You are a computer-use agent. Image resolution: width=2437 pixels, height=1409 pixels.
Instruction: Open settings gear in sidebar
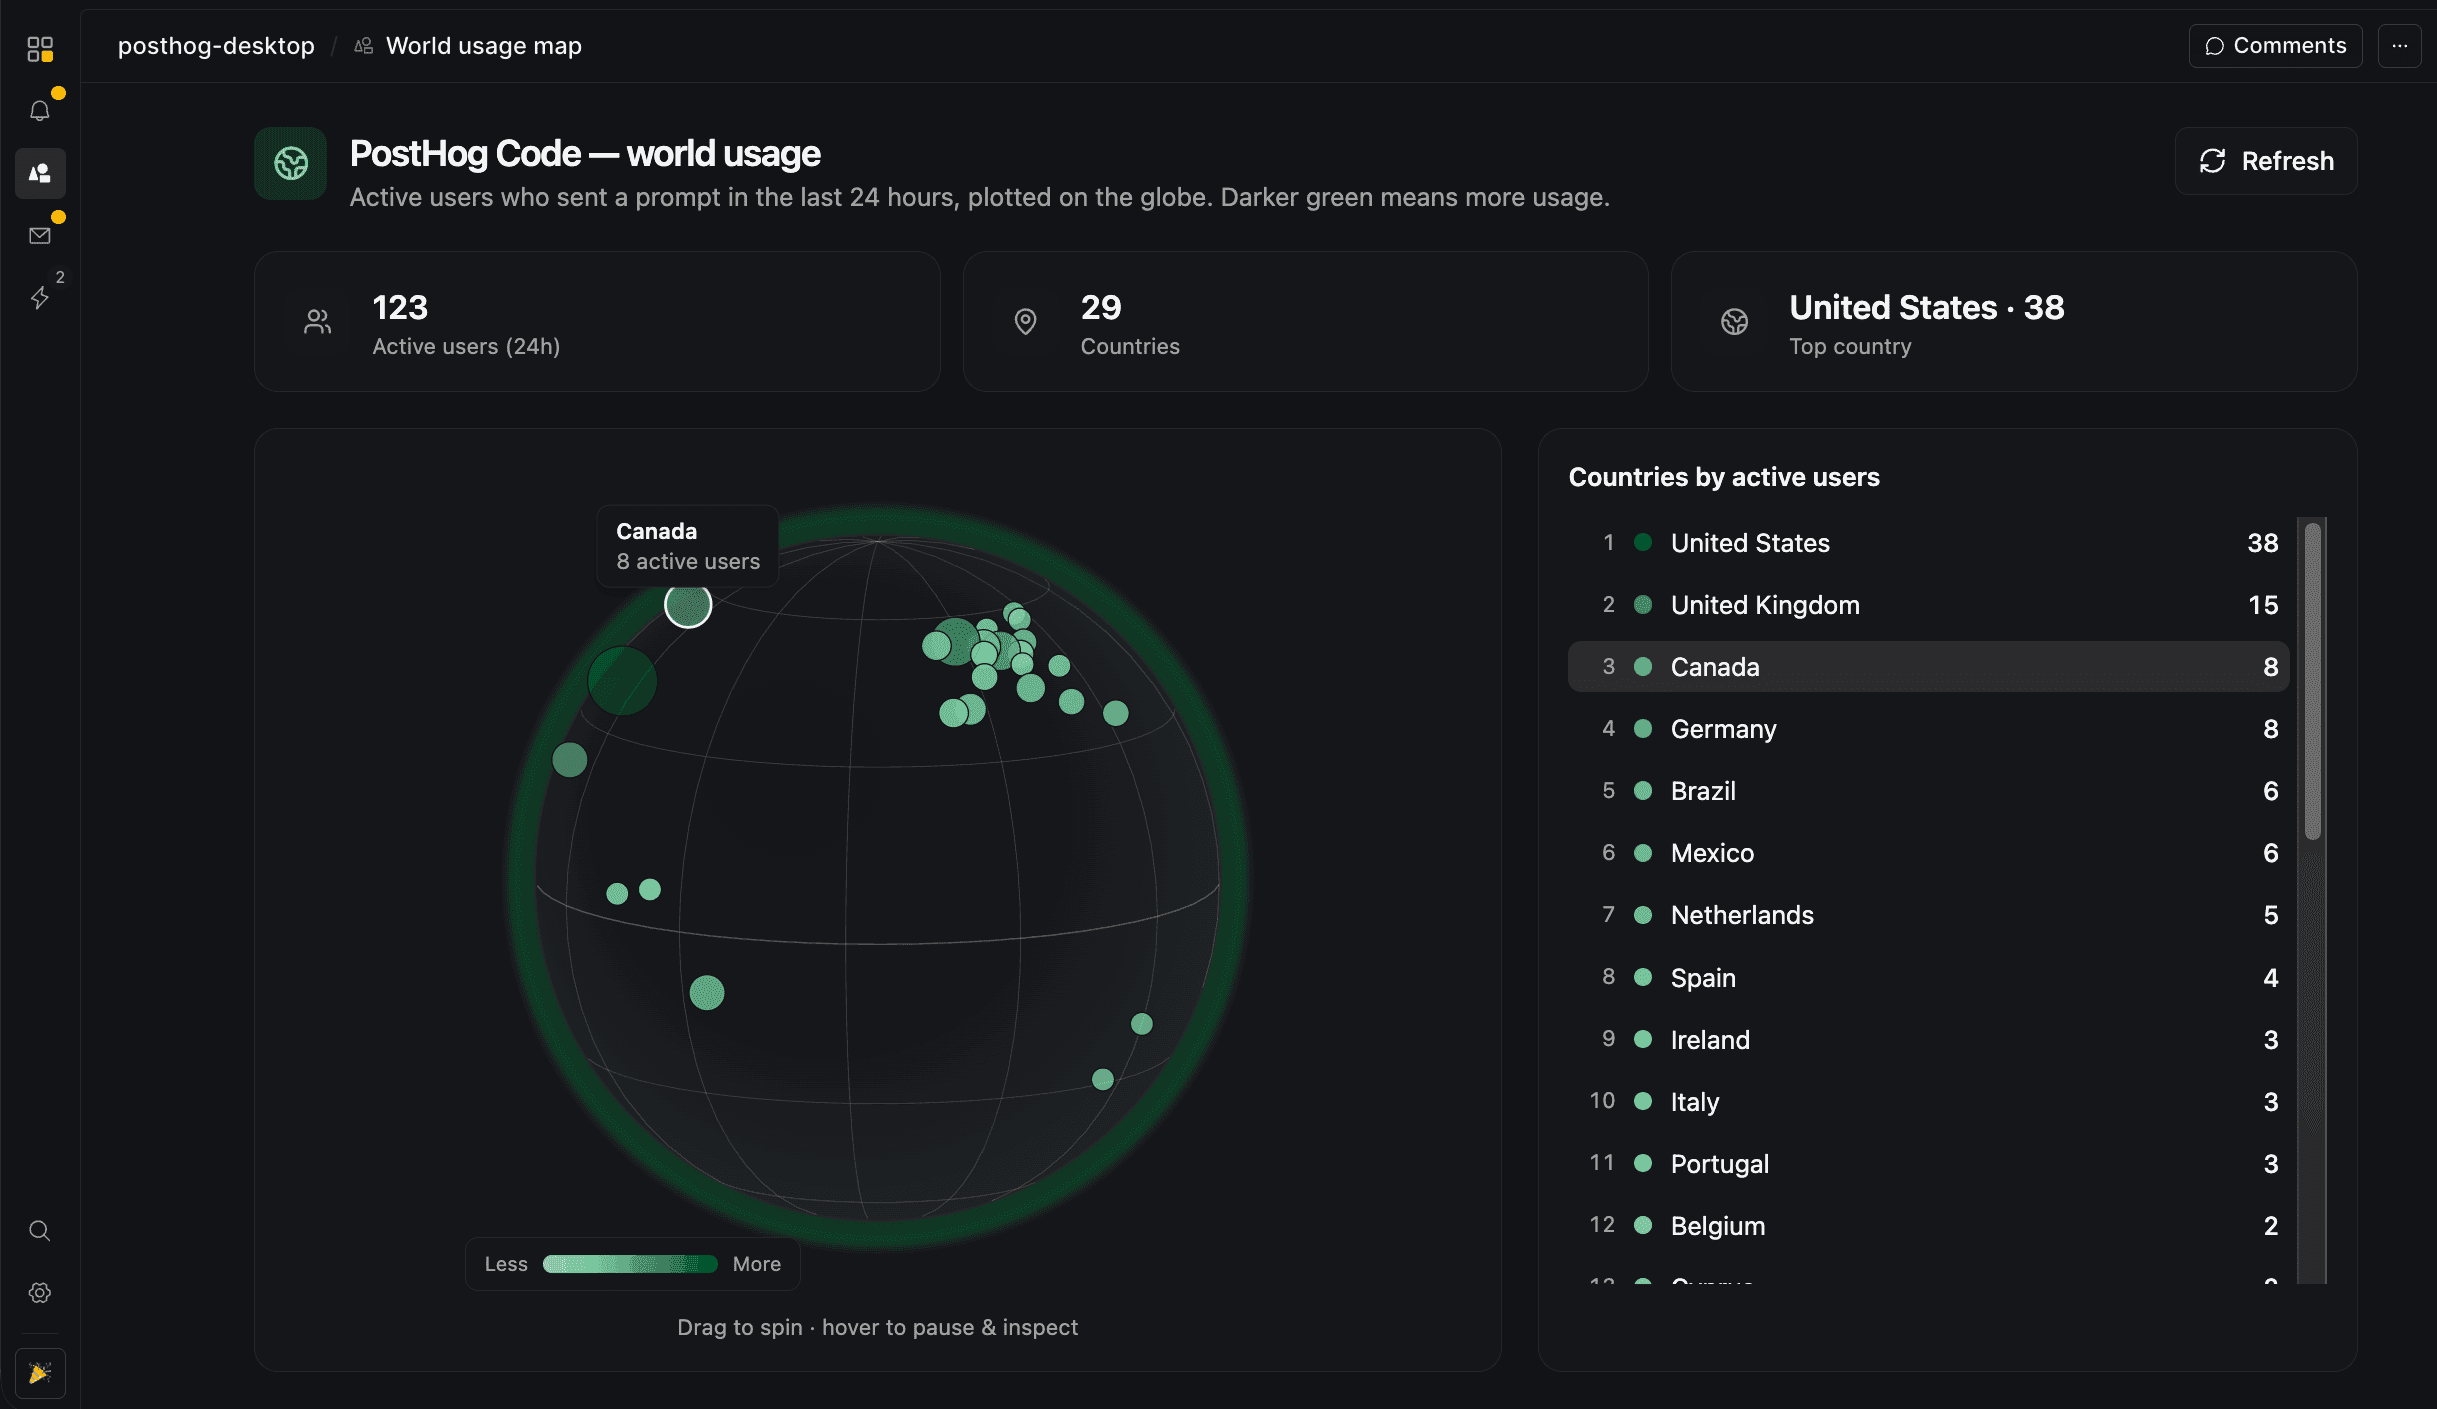(x=40, y=1293)
